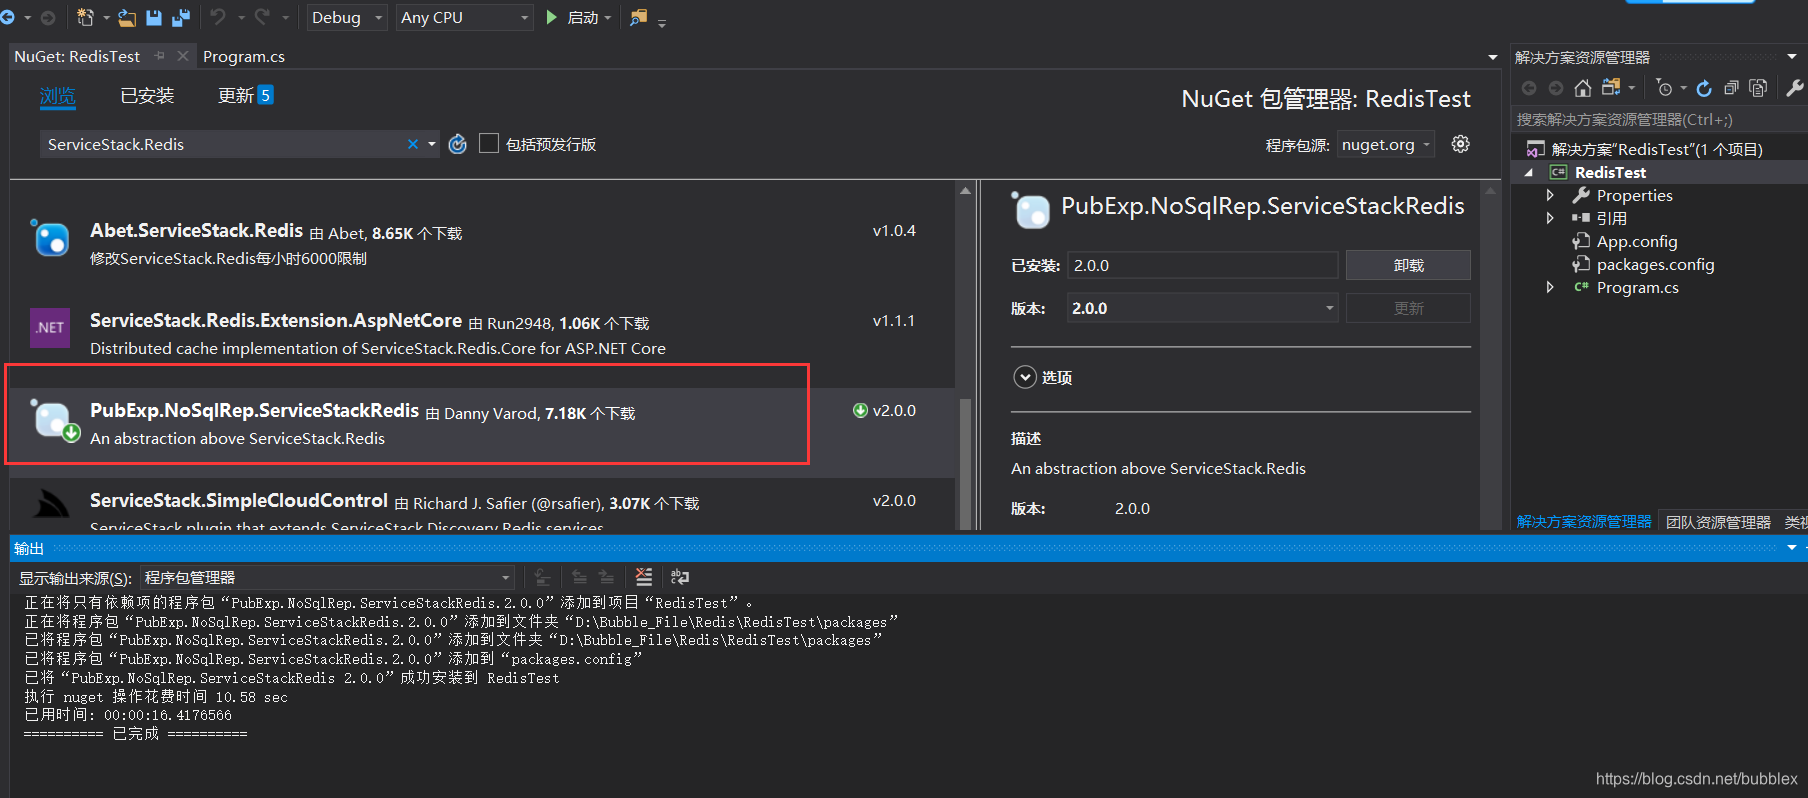This screenshot has height=798, width=1808.
Task: Click the Abet.ServiceStack.Redis package icon
Action: [50, 238]
